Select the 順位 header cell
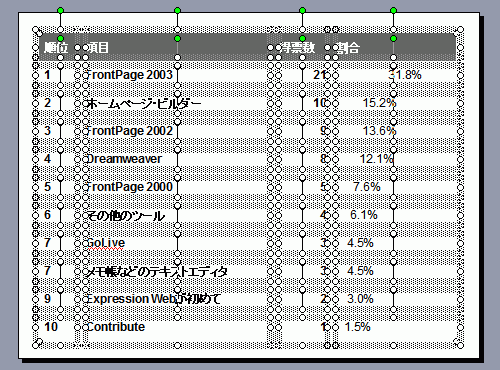Image resolution: width=500 pixels, height=370 pixels. click(56, 48)
